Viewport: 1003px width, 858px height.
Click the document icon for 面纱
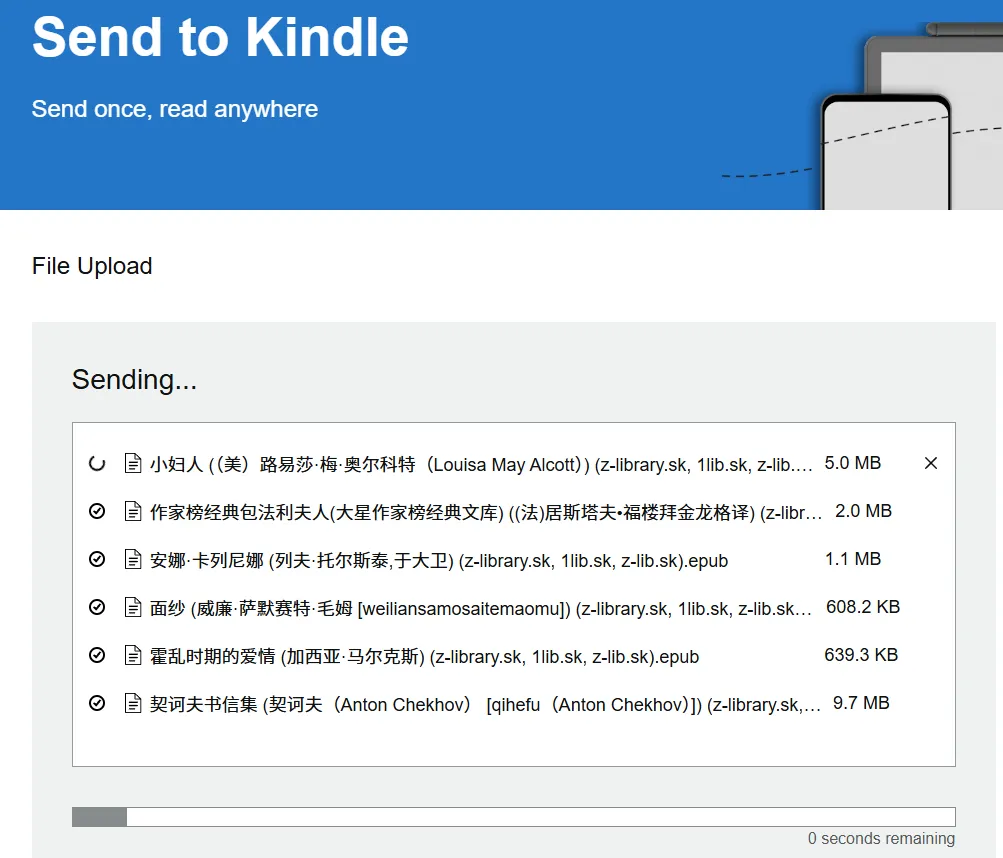(x=132, y=607)
